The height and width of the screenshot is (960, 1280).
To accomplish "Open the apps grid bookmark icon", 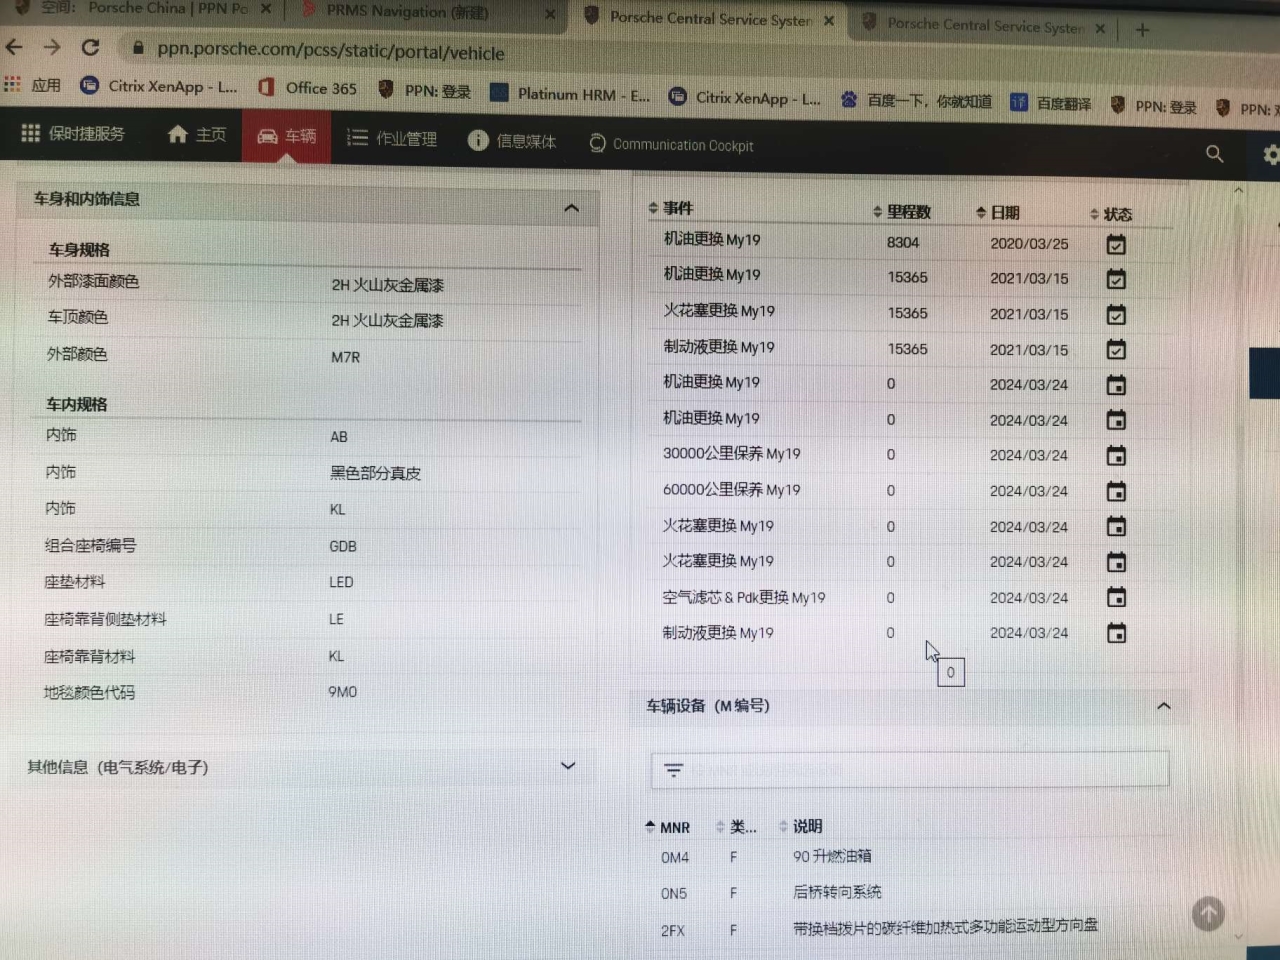I will (12, 84).
